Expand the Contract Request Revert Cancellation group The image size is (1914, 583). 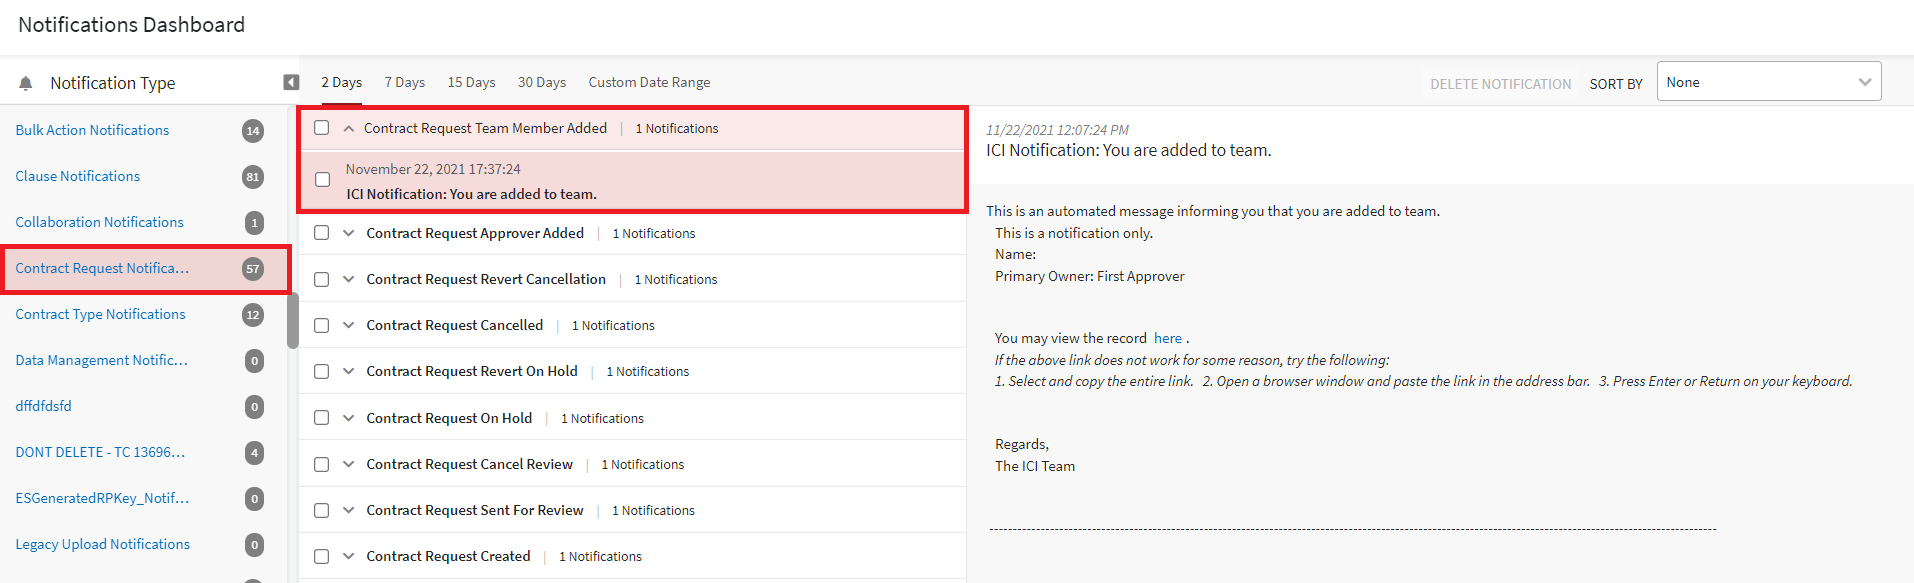[x=349, y=279]
